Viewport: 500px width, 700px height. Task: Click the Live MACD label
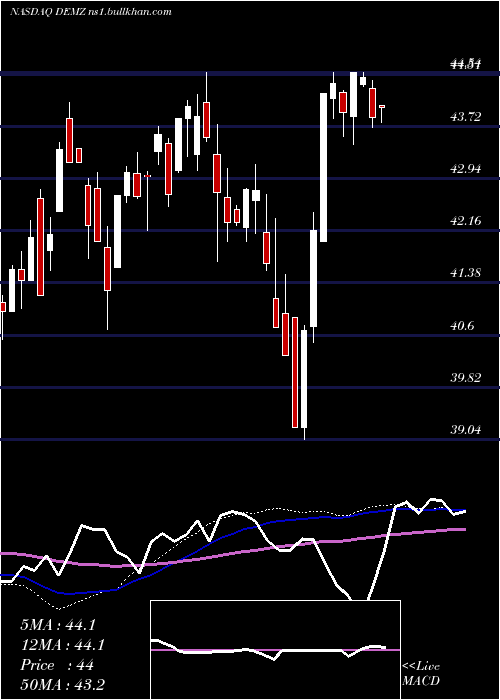421,674
